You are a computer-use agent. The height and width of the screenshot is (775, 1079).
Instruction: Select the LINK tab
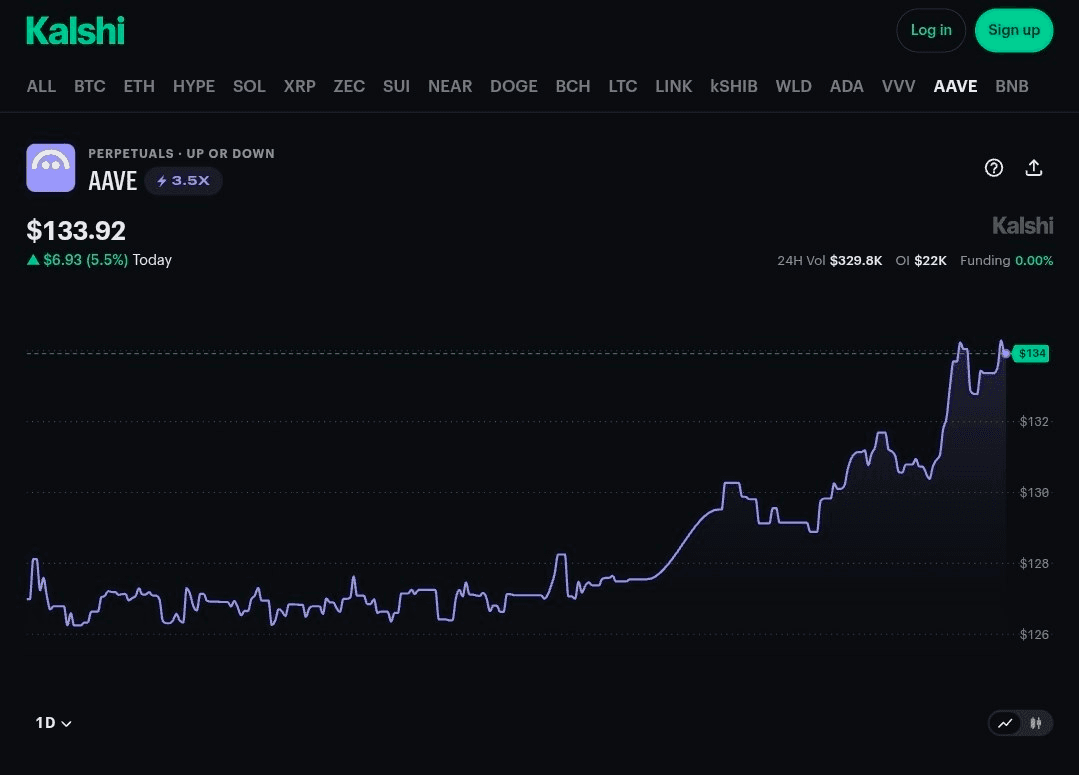[674, 86]
